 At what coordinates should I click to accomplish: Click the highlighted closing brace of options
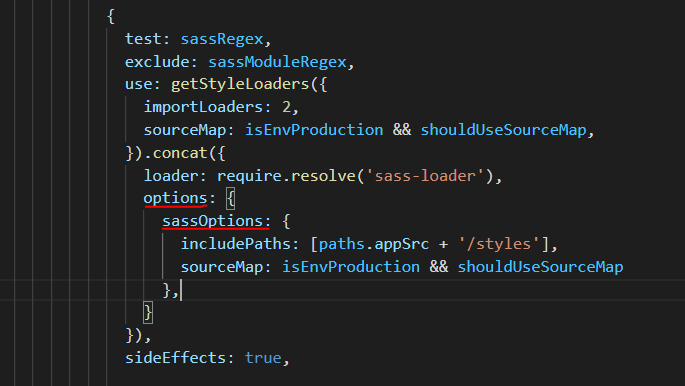[149, 313]
